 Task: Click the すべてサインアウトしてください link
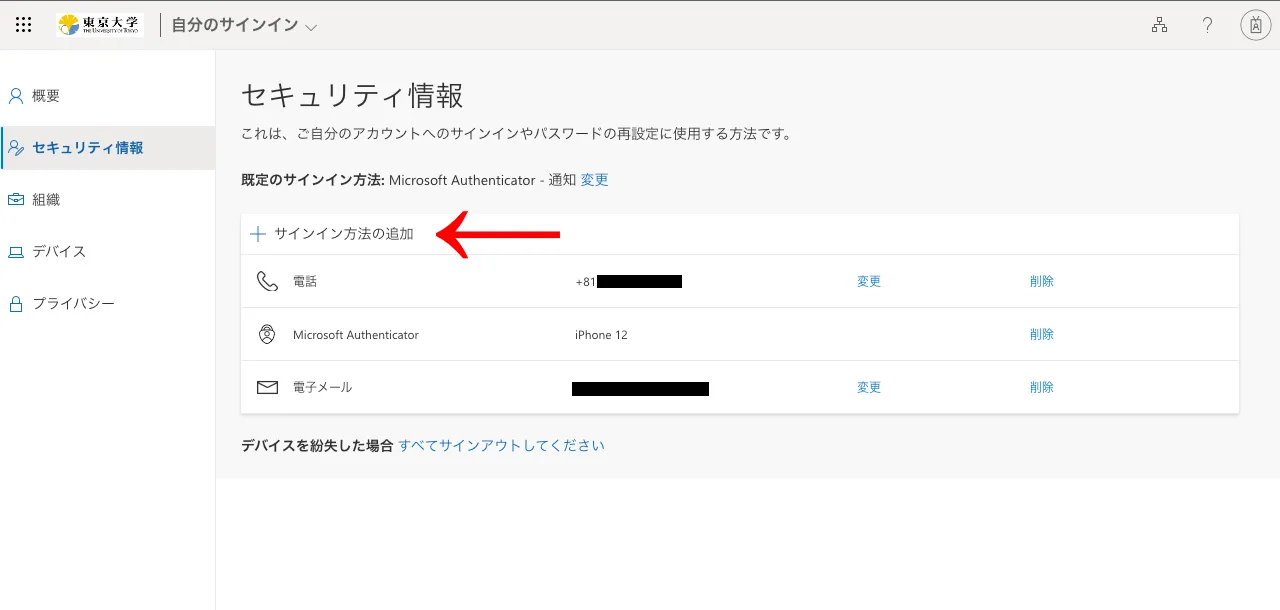[x=501, y=446]
